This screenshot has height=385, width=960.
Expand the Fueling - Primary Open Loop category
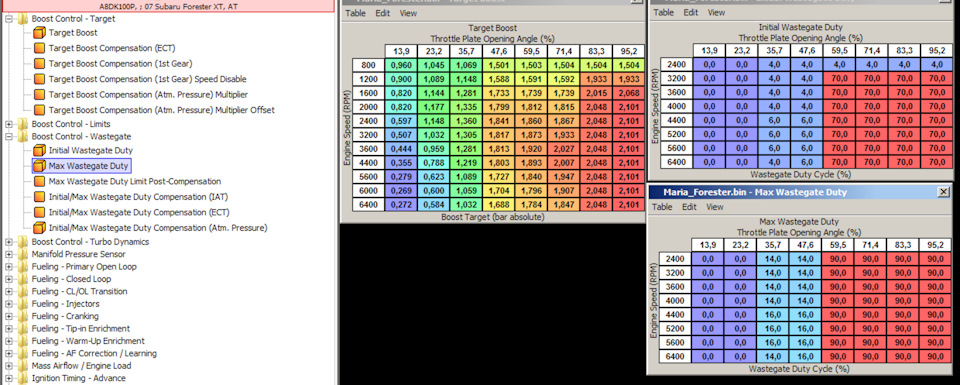coord(9,267)
